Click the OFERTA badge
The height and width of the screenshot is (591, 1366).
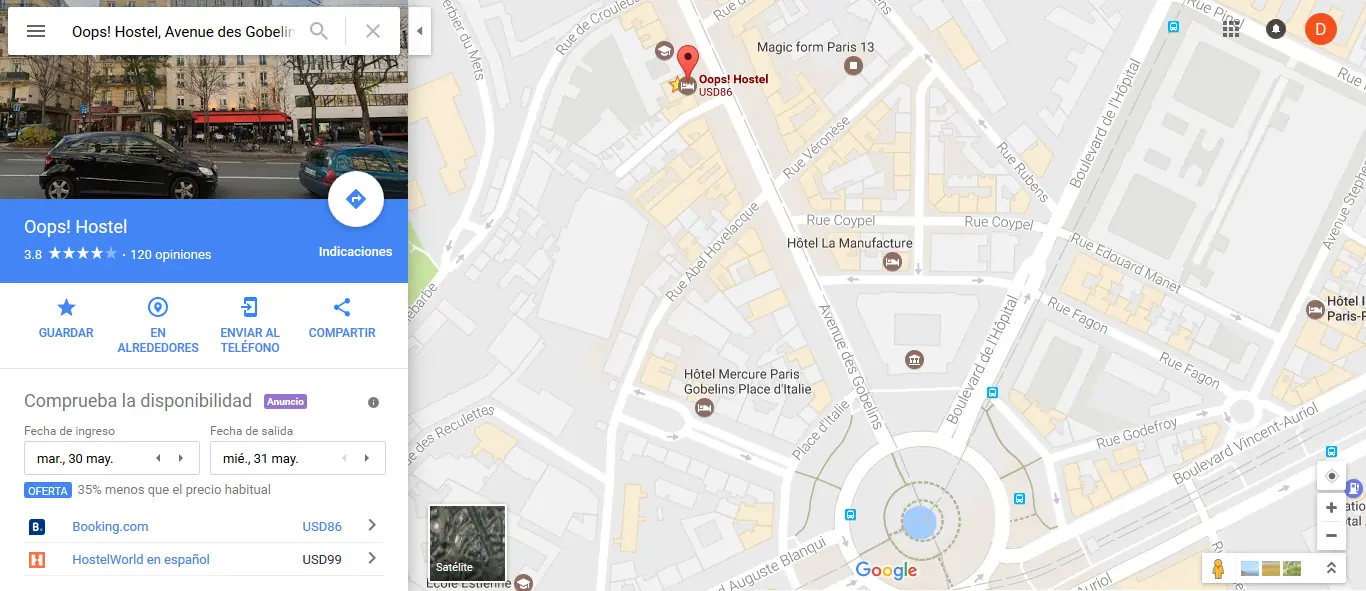[x=48, y=491]
